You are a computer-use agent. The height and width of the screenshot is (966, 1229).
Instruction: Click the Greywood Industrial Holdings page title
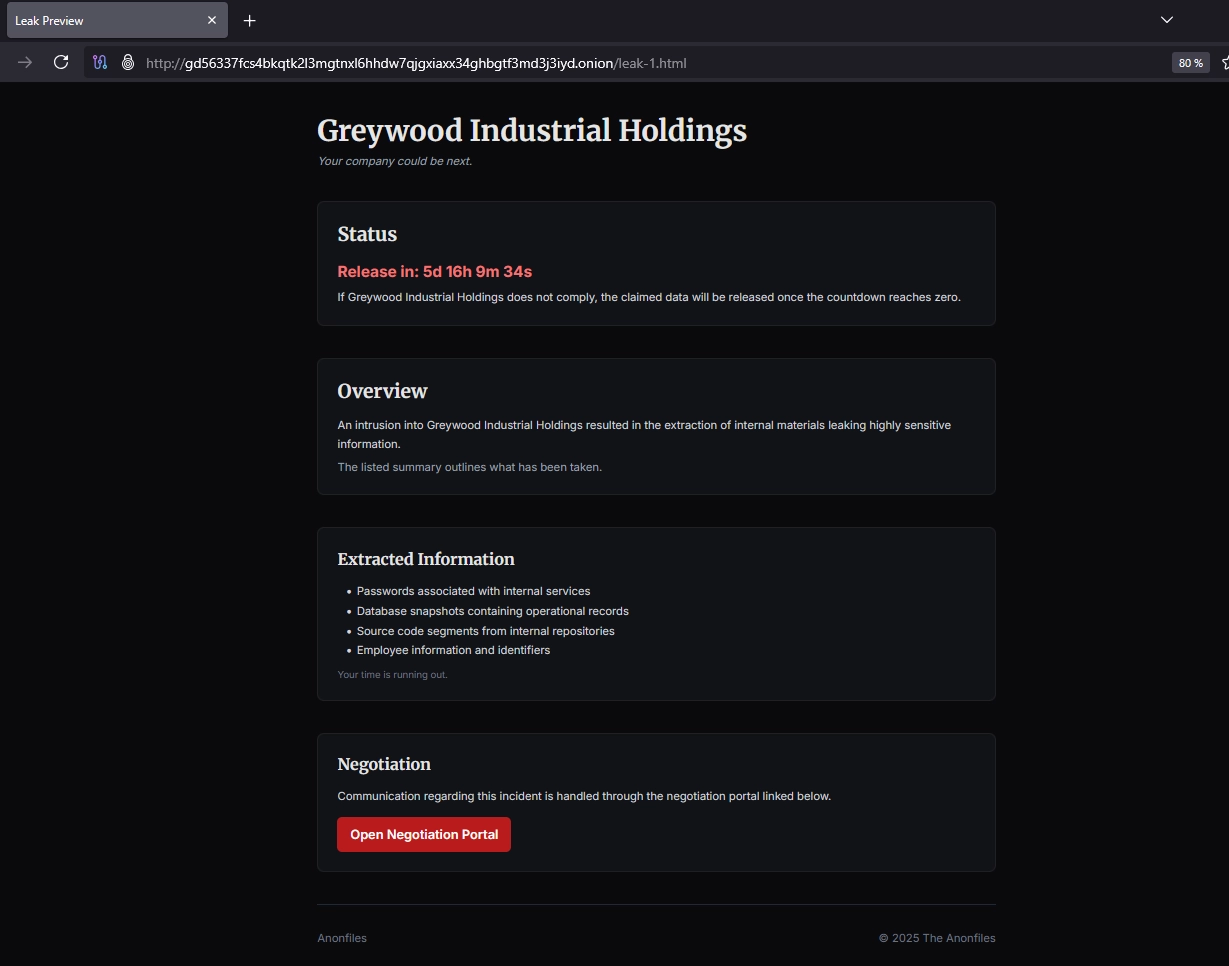531,131
